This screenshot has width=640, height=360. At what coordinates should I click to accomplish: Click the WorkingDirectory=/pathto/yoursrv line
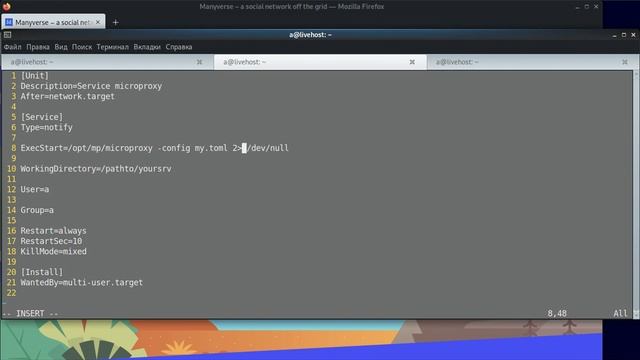click(96, 169)
